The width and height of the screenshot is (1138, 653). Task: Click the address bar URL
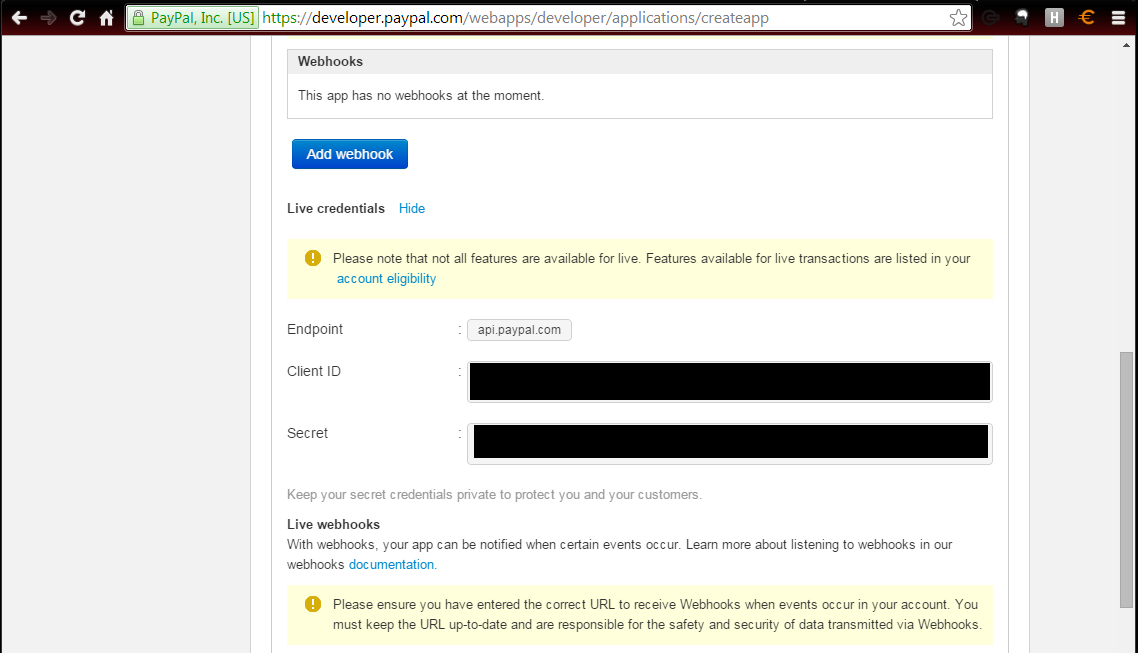(x=515, y=17)
